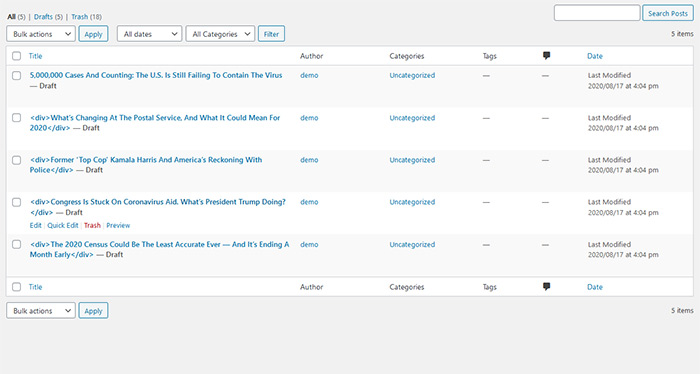
Task: Click the Last Modified date of the 2020 Census post
Action: 623,249
